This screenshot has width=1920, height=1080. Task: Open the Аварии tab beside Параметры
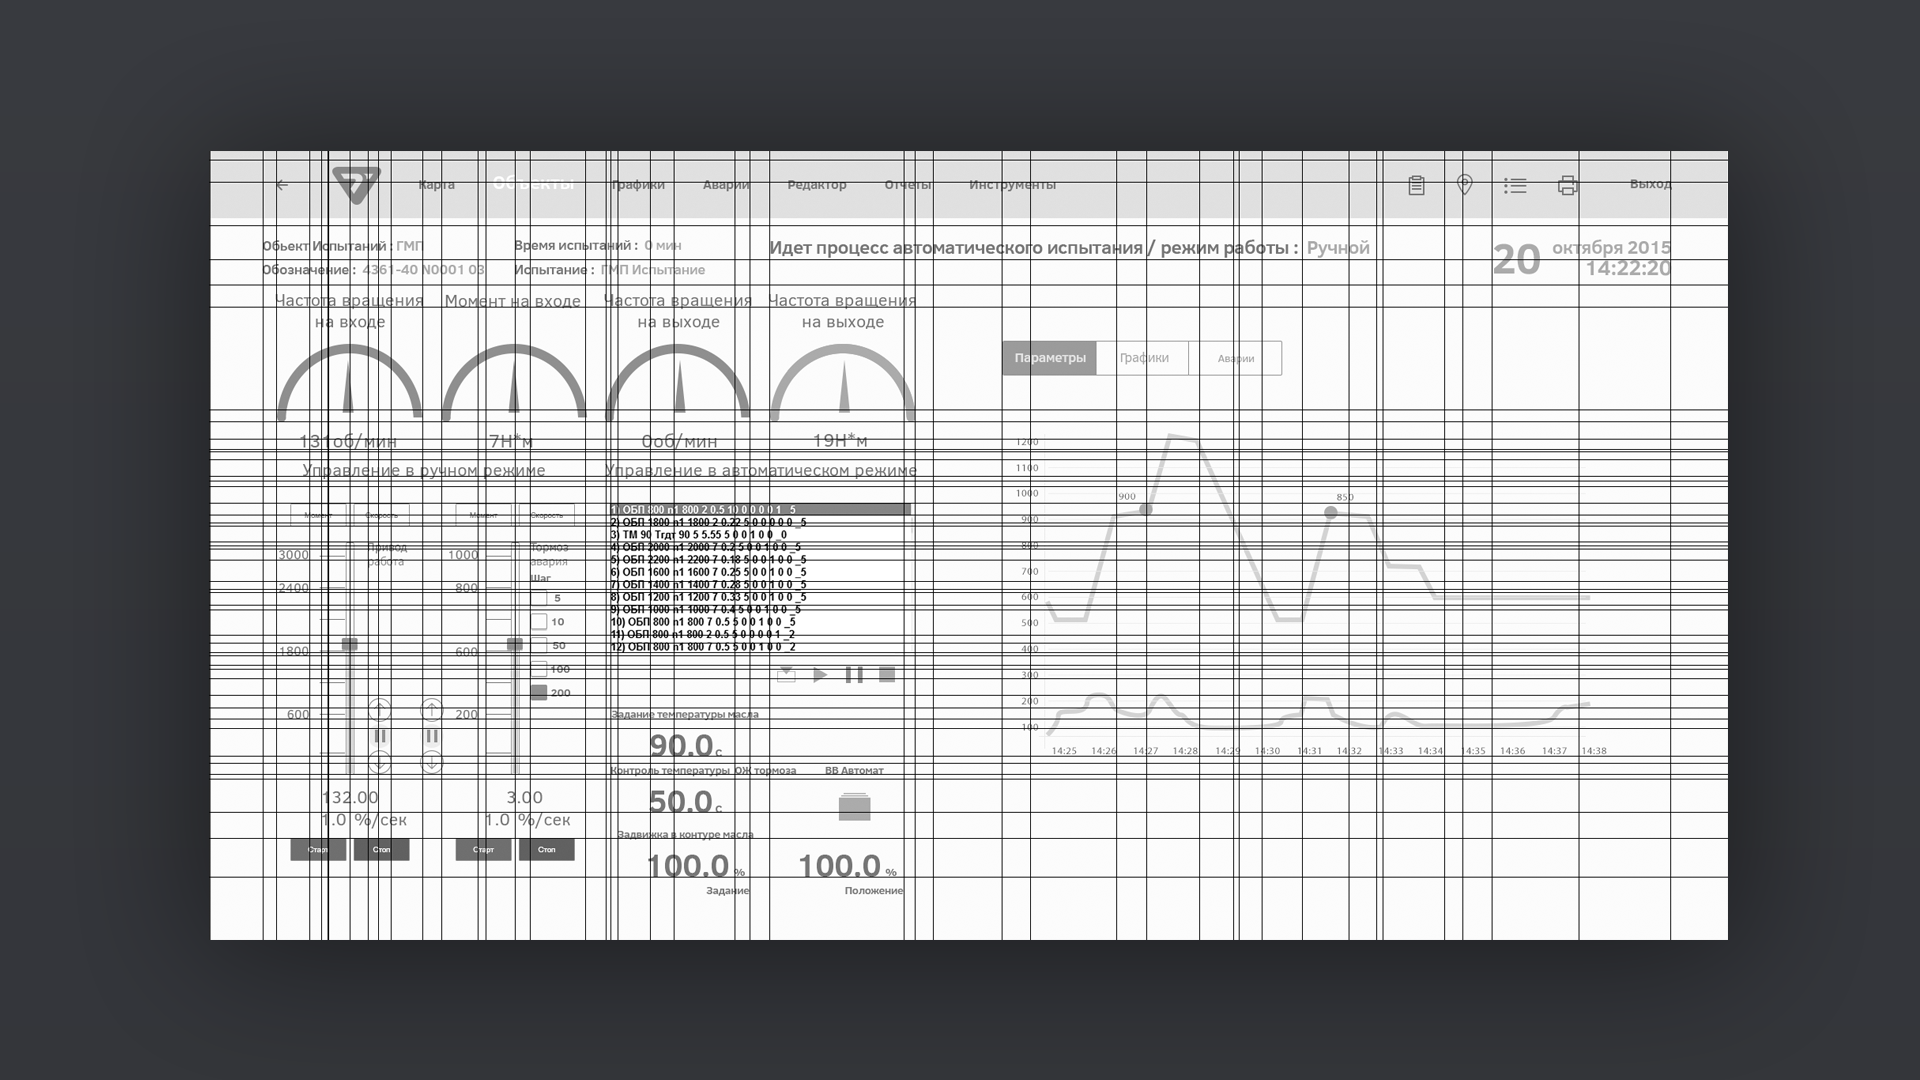pos(1236,358)
